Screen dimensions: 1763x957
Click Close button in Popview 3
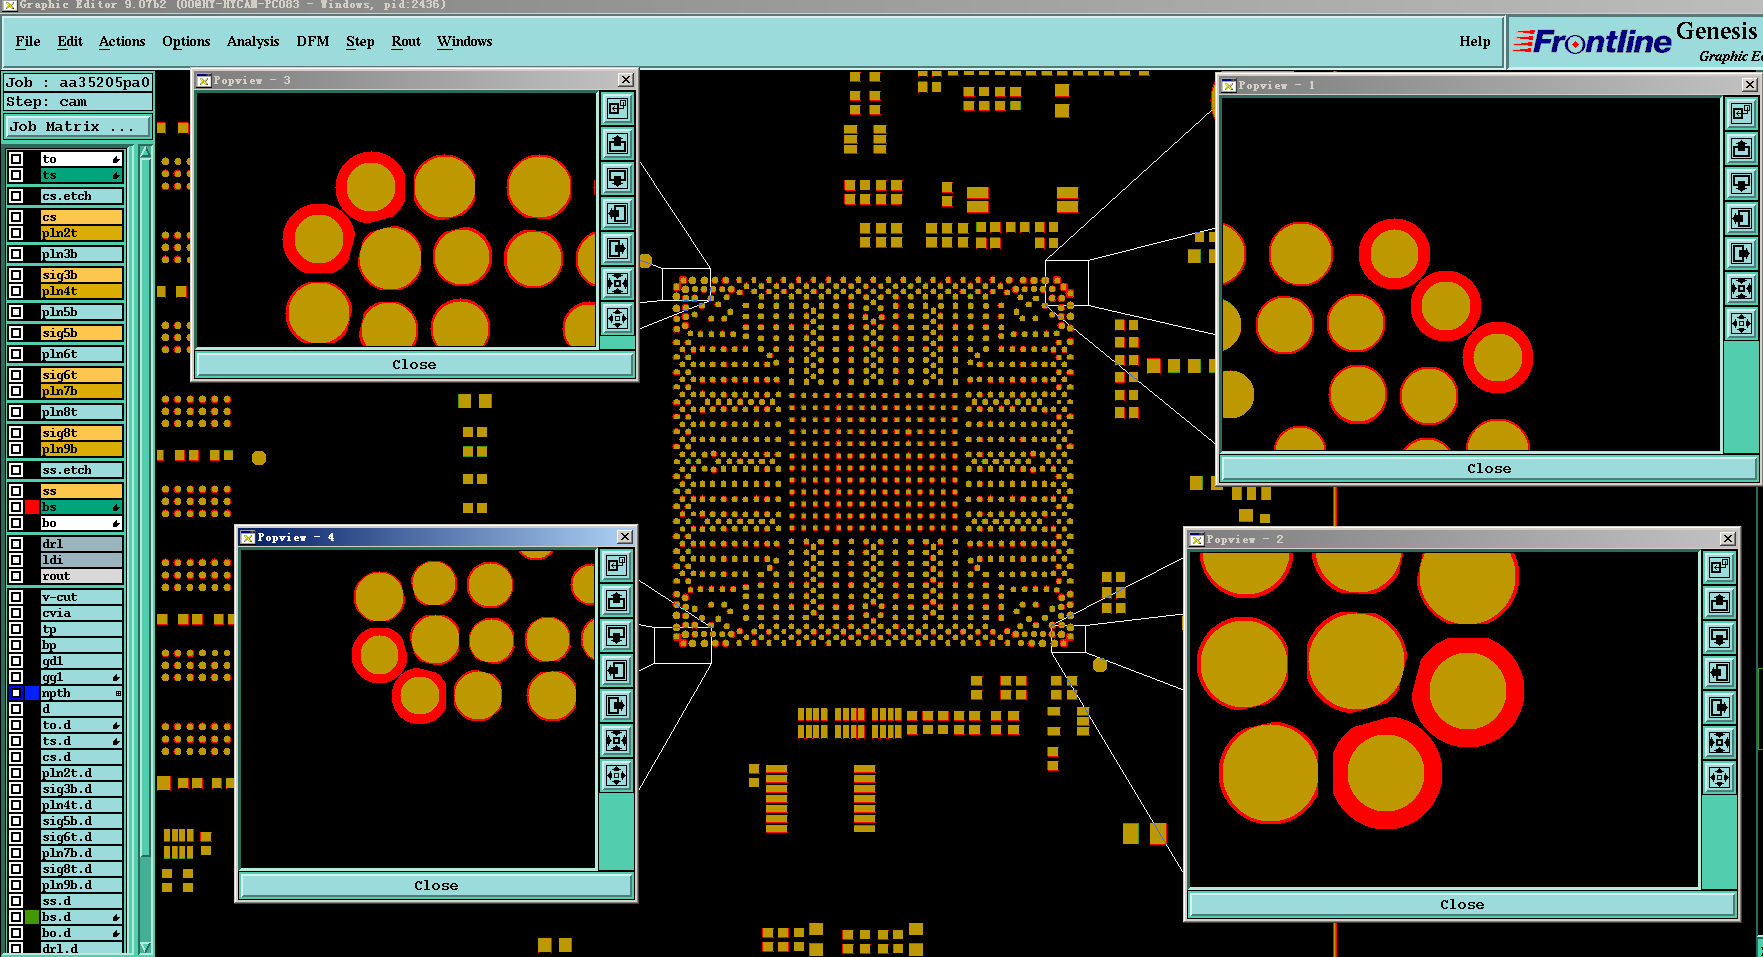tap(414, 365)
